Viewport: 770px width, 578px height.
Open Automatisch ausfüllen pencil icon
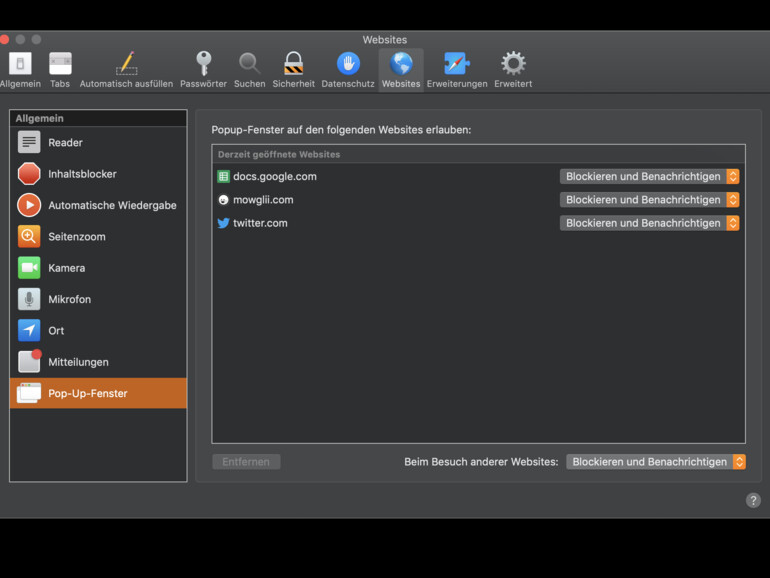(x=126, y=63)
